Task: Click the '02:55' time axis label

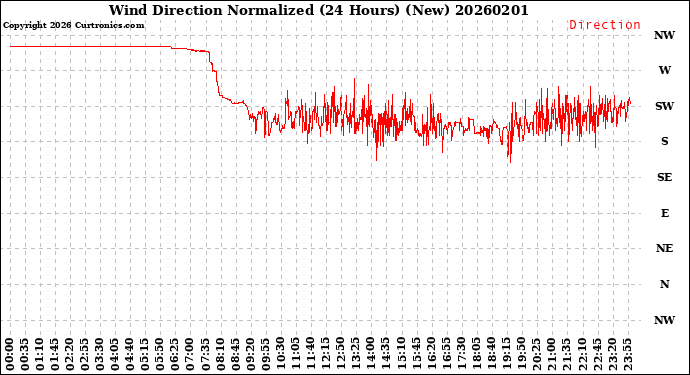Action: [x=85, y=355]
